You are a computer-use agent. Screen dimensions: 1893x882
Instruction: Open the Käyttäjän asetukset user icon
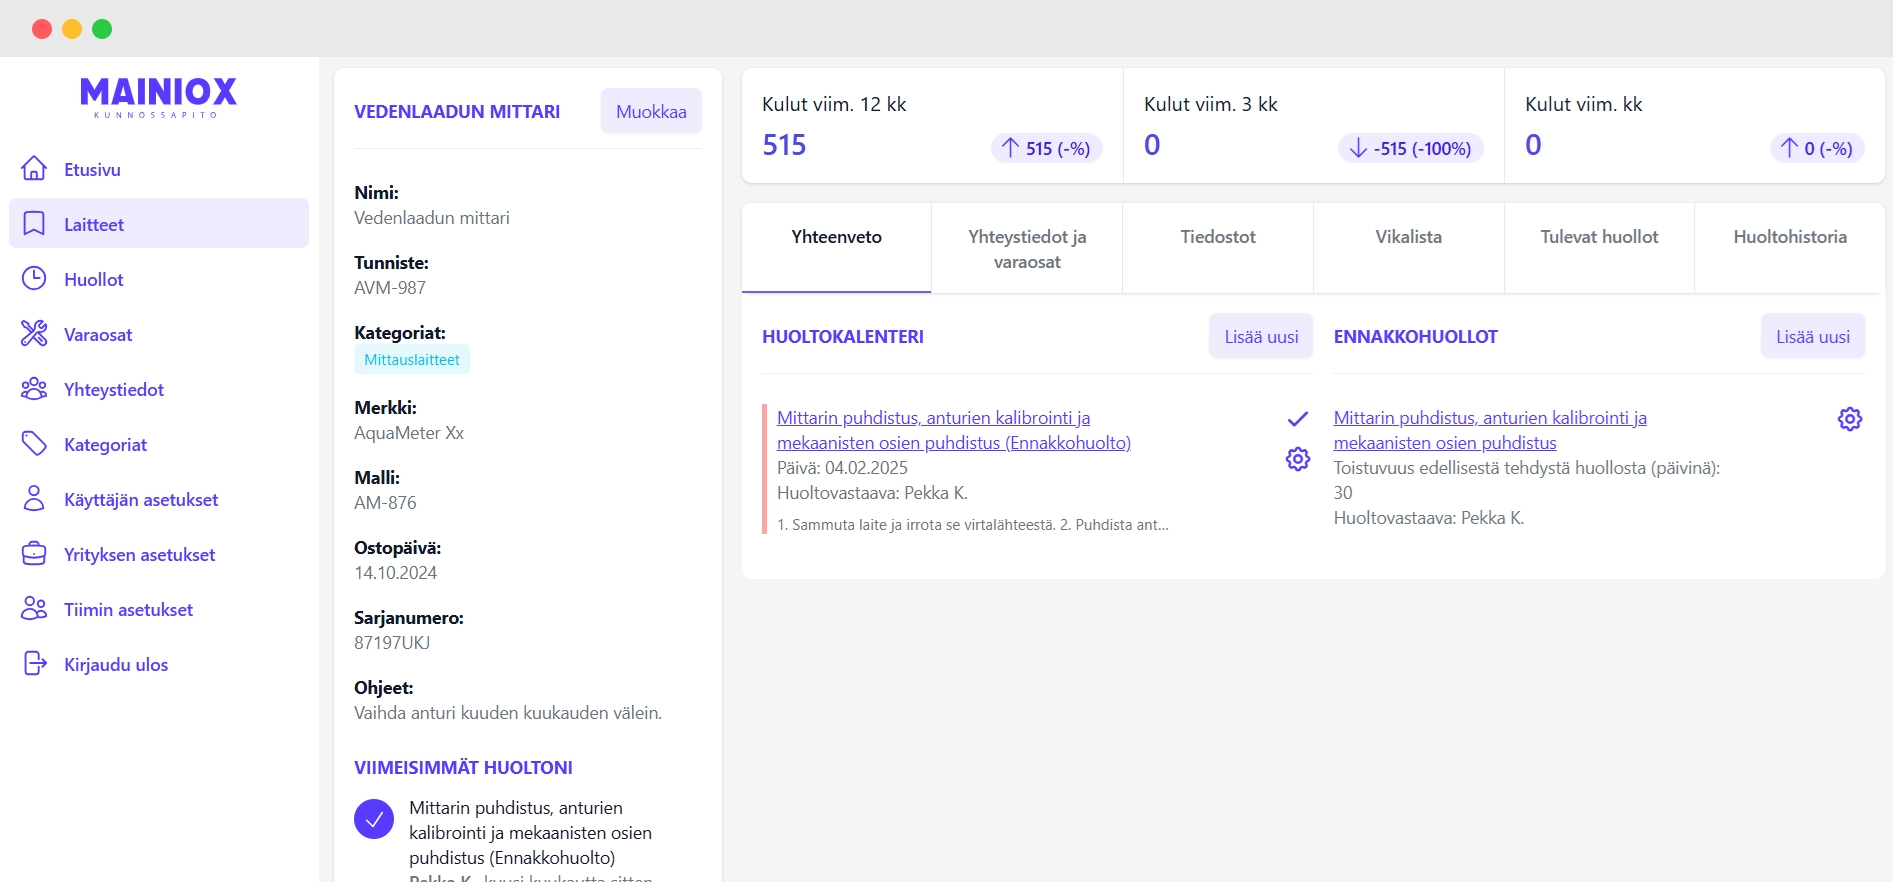[34, 499]
